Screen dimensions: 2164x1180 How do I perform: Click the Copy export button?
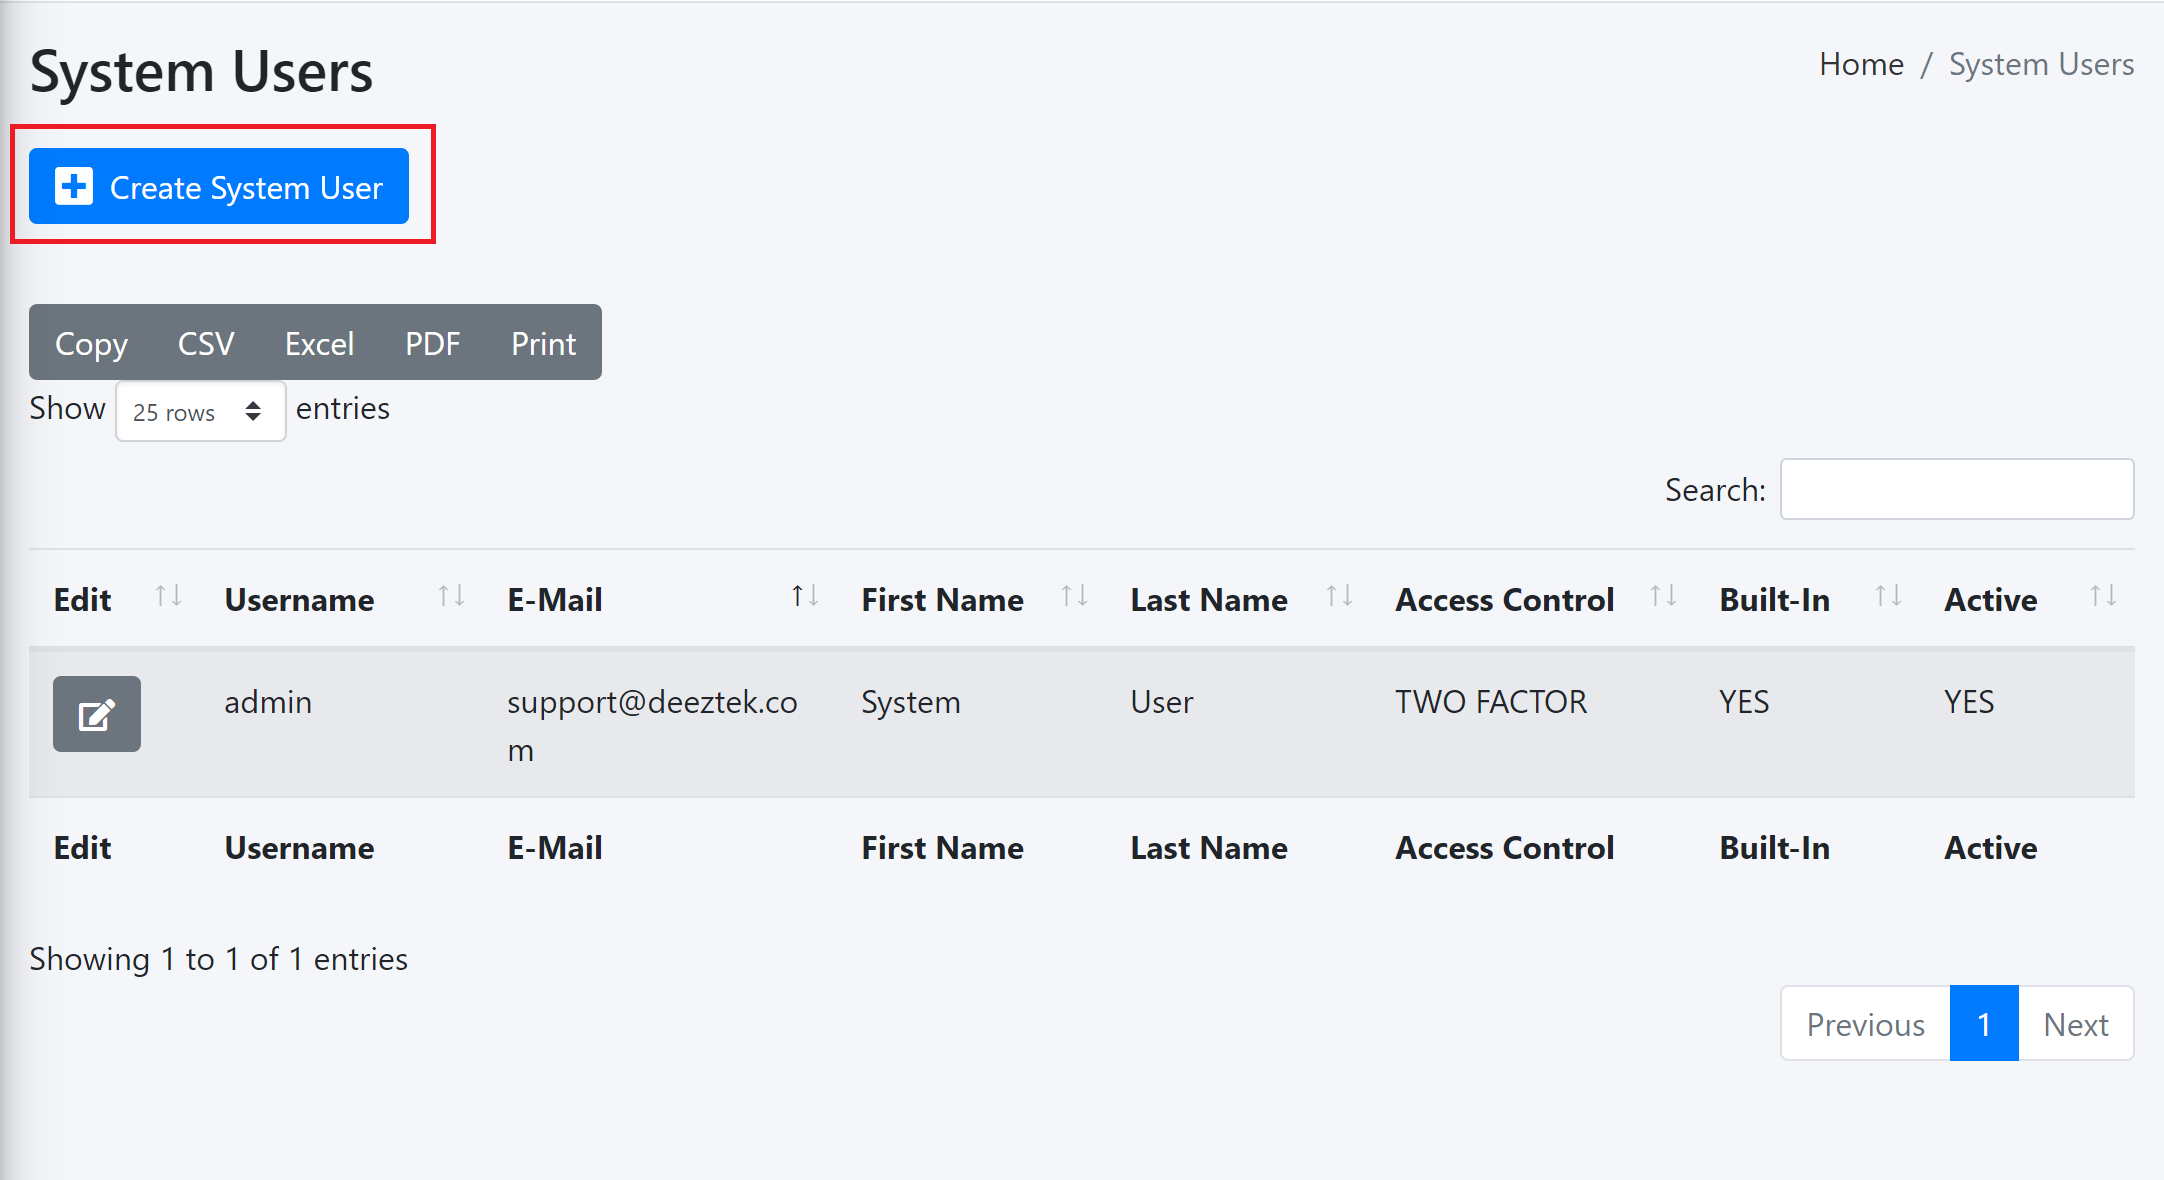coord(91,343)
